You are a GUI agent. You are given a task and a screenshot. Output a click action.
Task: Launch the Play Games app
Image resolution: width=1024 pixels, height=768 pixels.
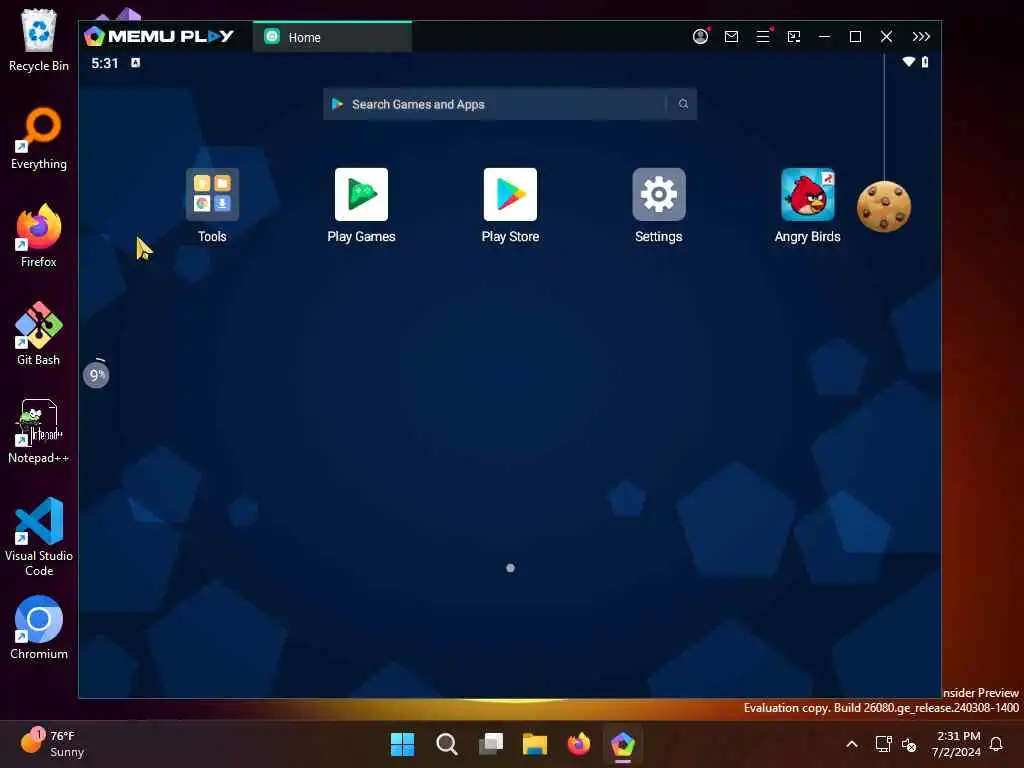click(361, 195)
